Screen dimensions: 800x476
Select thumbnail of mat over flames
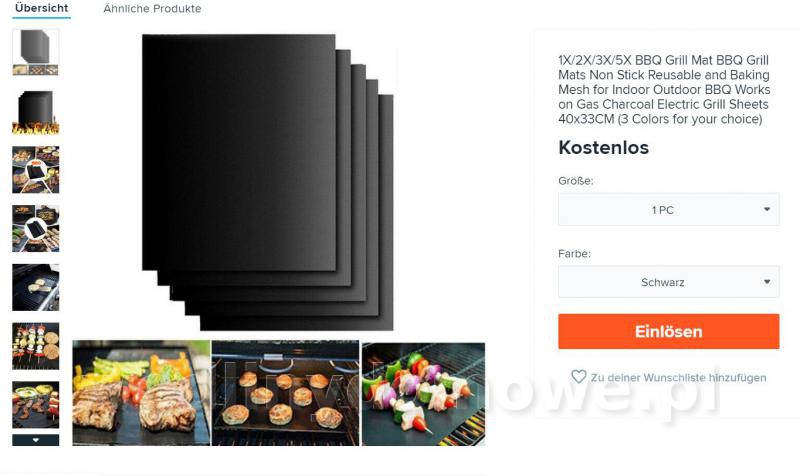[36, 112]
